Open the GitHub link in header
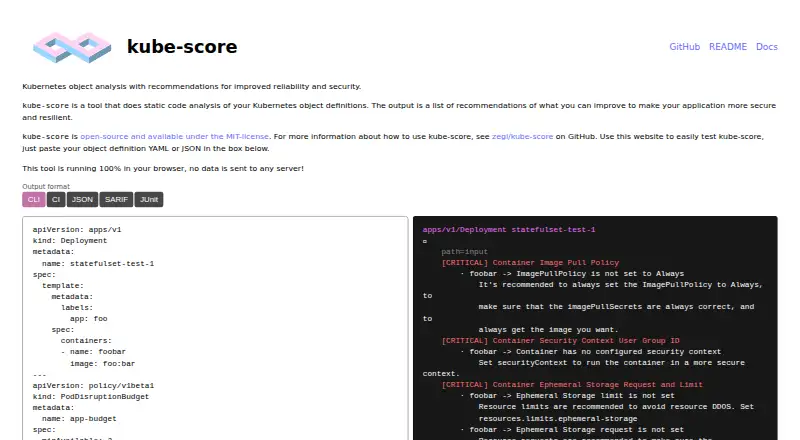Viewport: 800px width, 440px height. coord(684,46)
